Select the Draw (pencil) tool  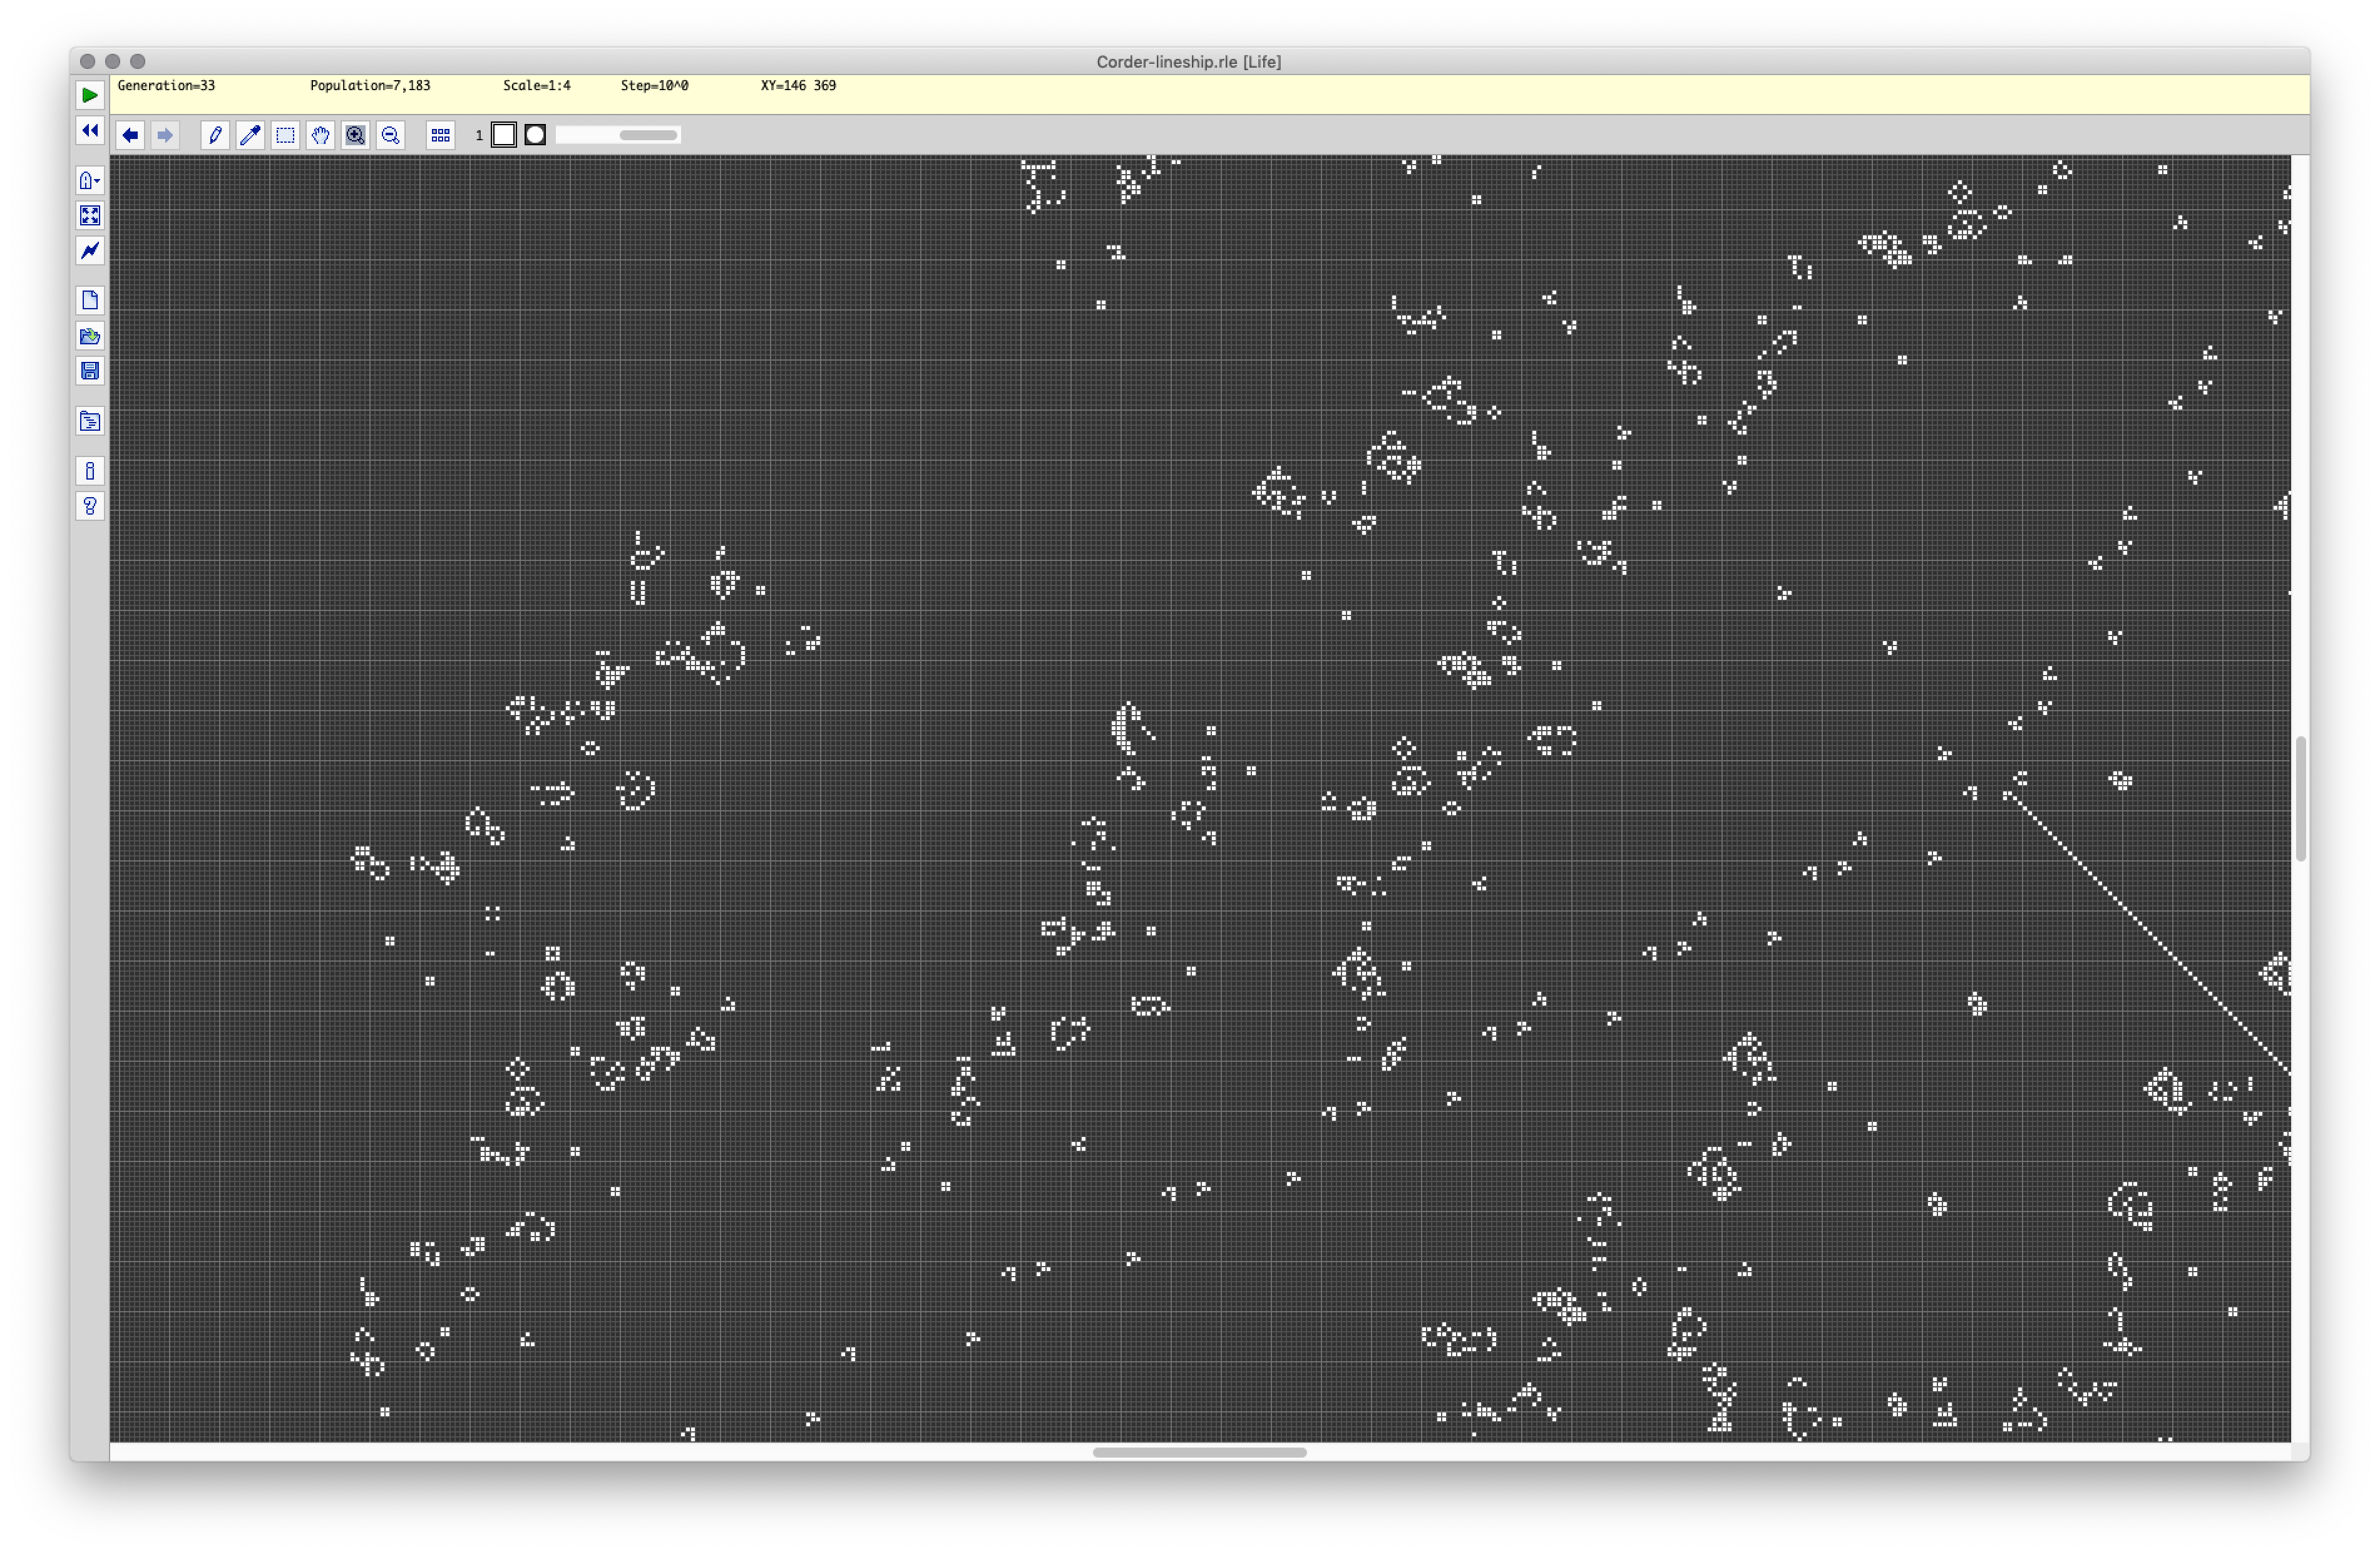(215, 135)
